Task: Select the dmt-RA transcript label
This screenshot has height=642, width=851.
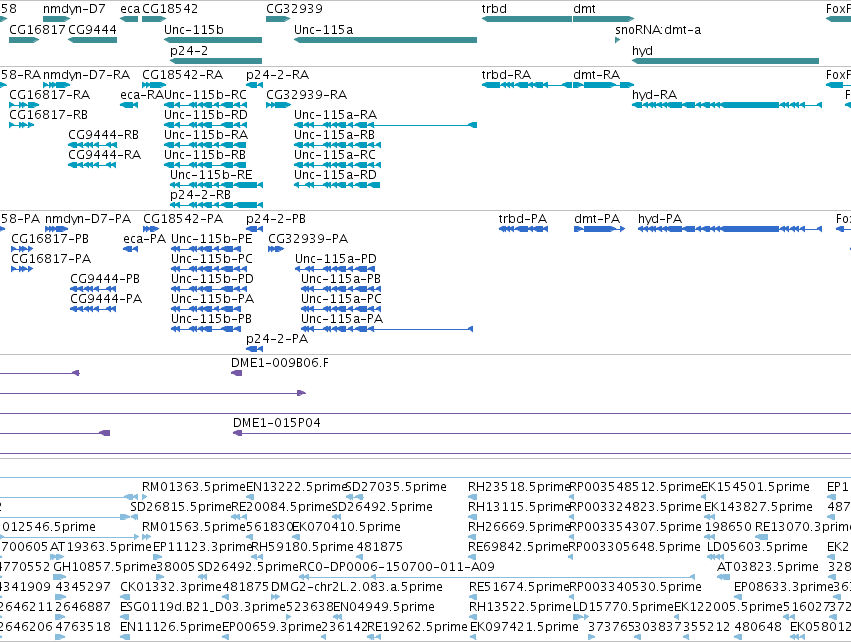Action: click(596, 75)
